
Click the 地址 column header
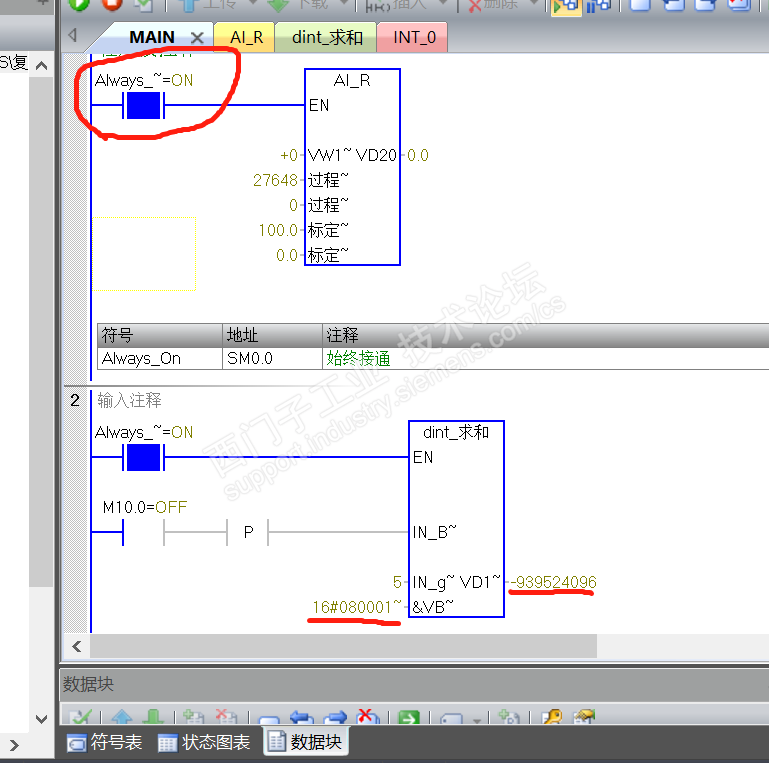point(272,335)
